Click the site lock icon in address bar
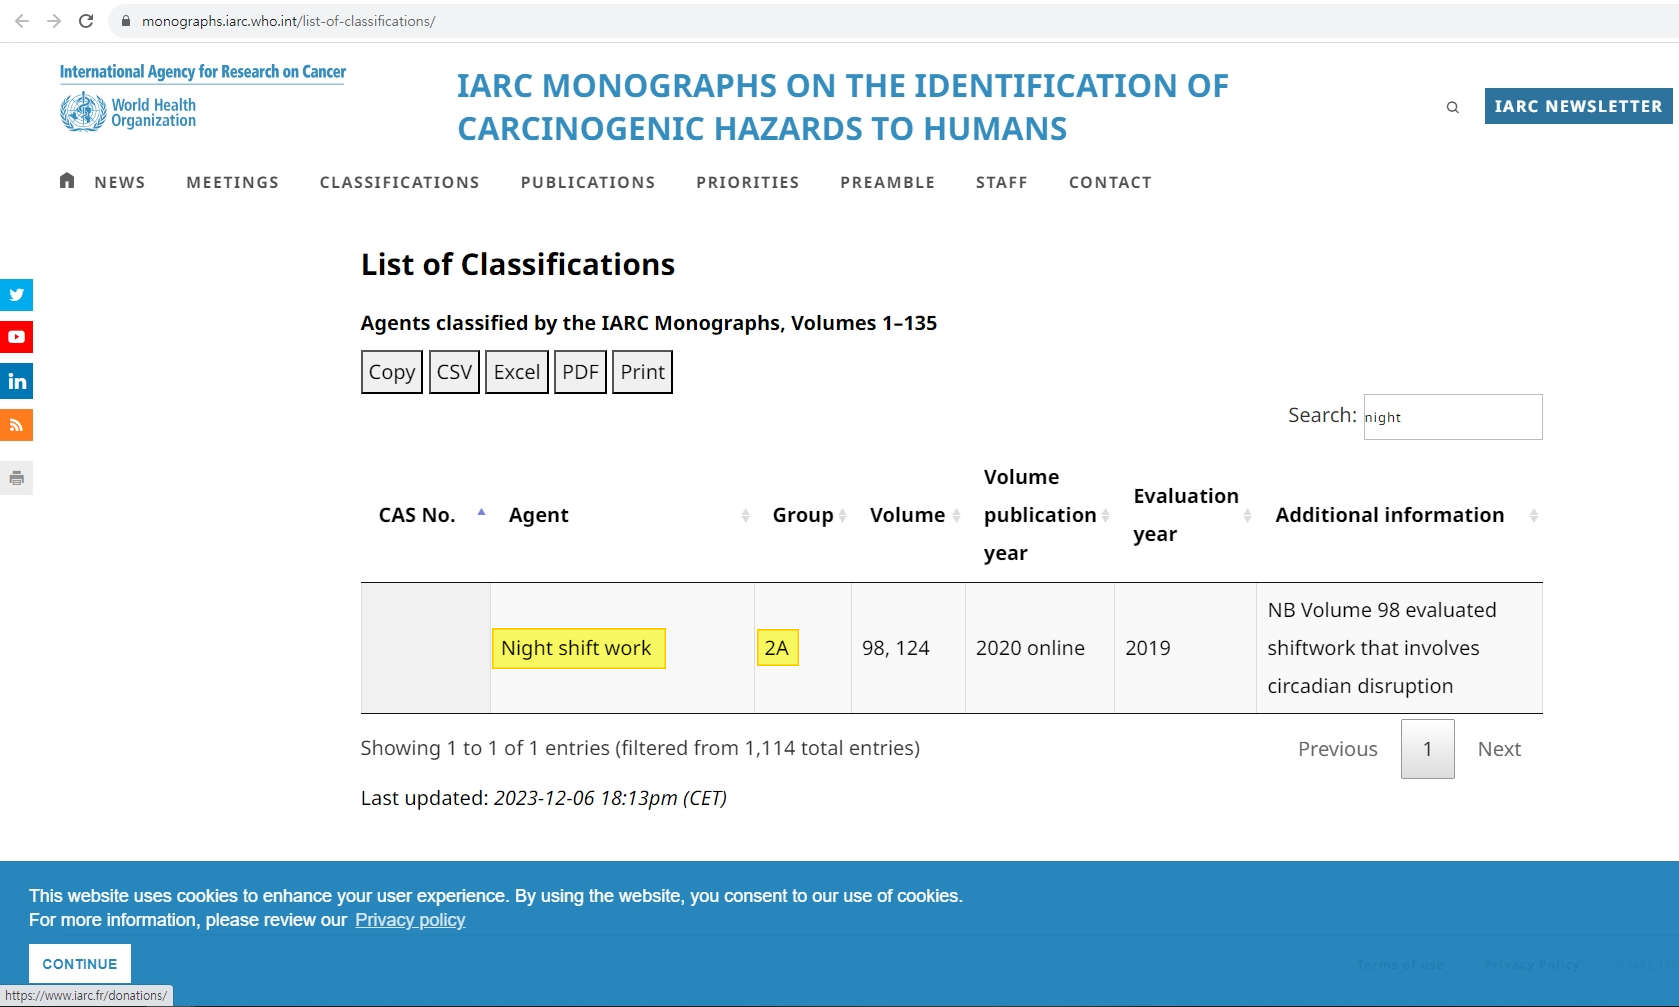The image size is (1679, 1007). (x=126, y=21)
